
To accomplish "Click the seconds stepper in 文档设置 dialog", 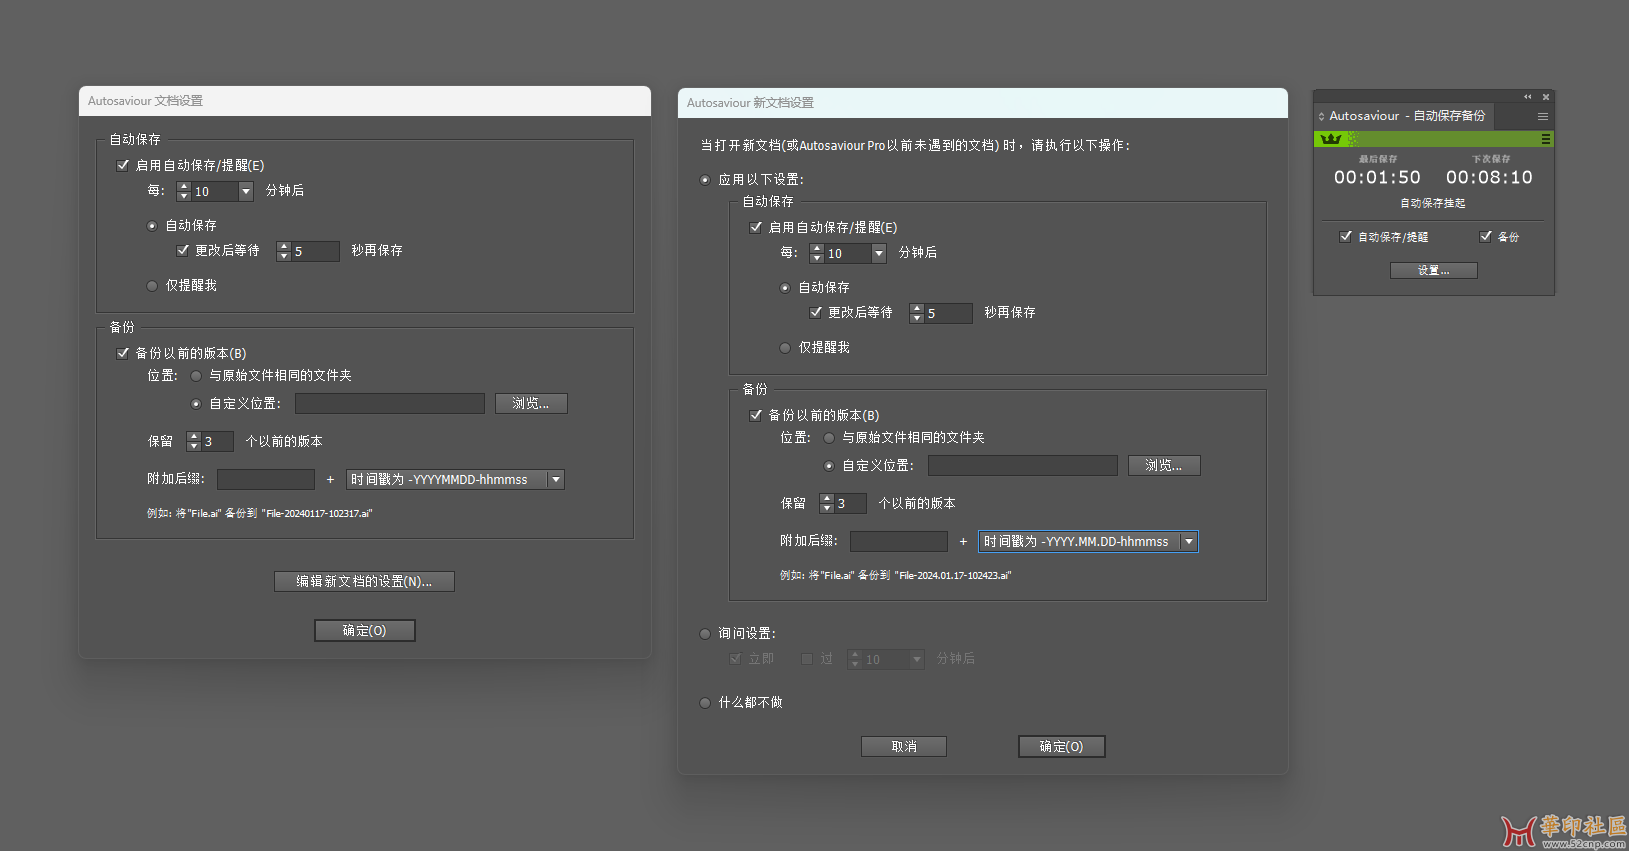I will coord(284,251).
